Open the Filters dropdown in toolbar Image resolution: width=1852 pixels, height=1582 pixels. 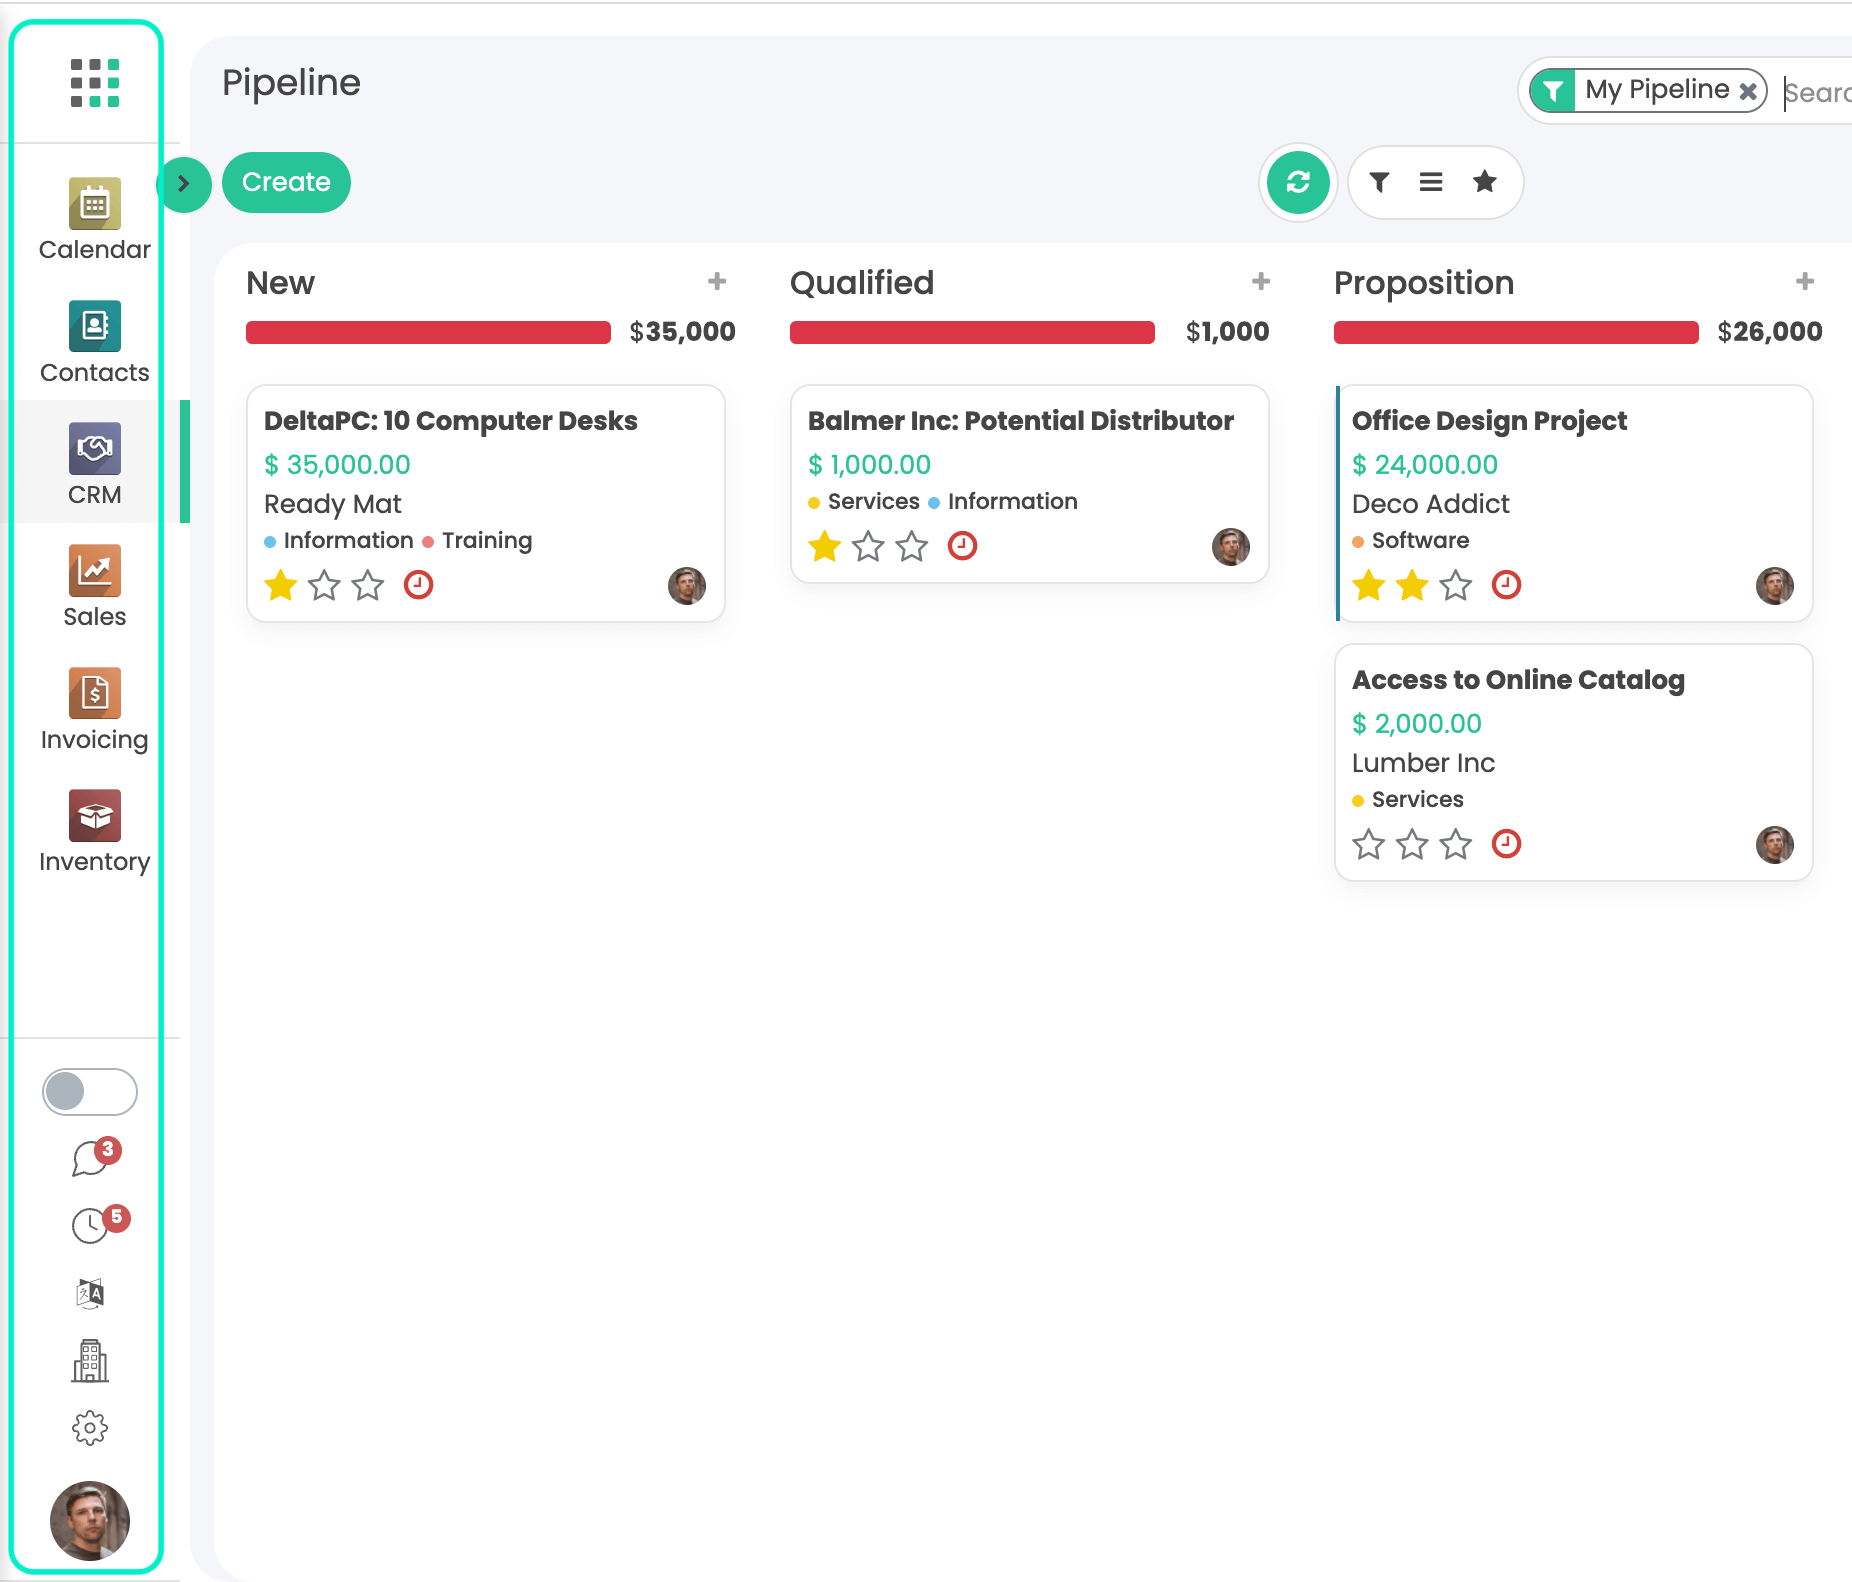click(x=1379, y=182)
